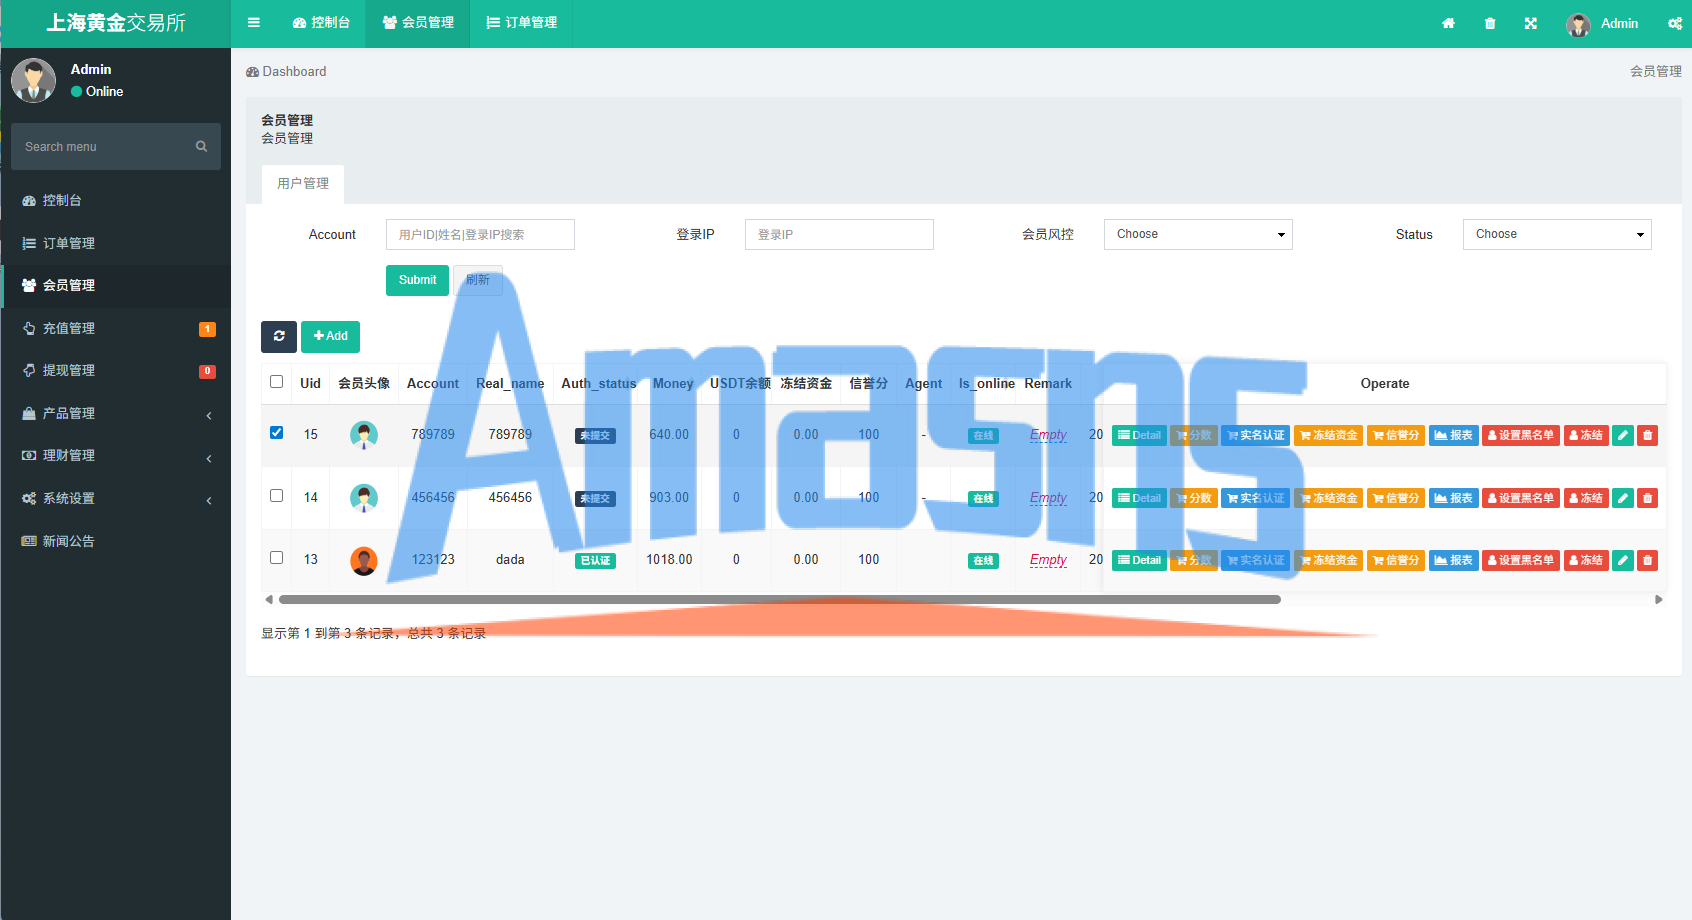
Task: Click the horizontal table scrollbar
Action: [780, 600]
